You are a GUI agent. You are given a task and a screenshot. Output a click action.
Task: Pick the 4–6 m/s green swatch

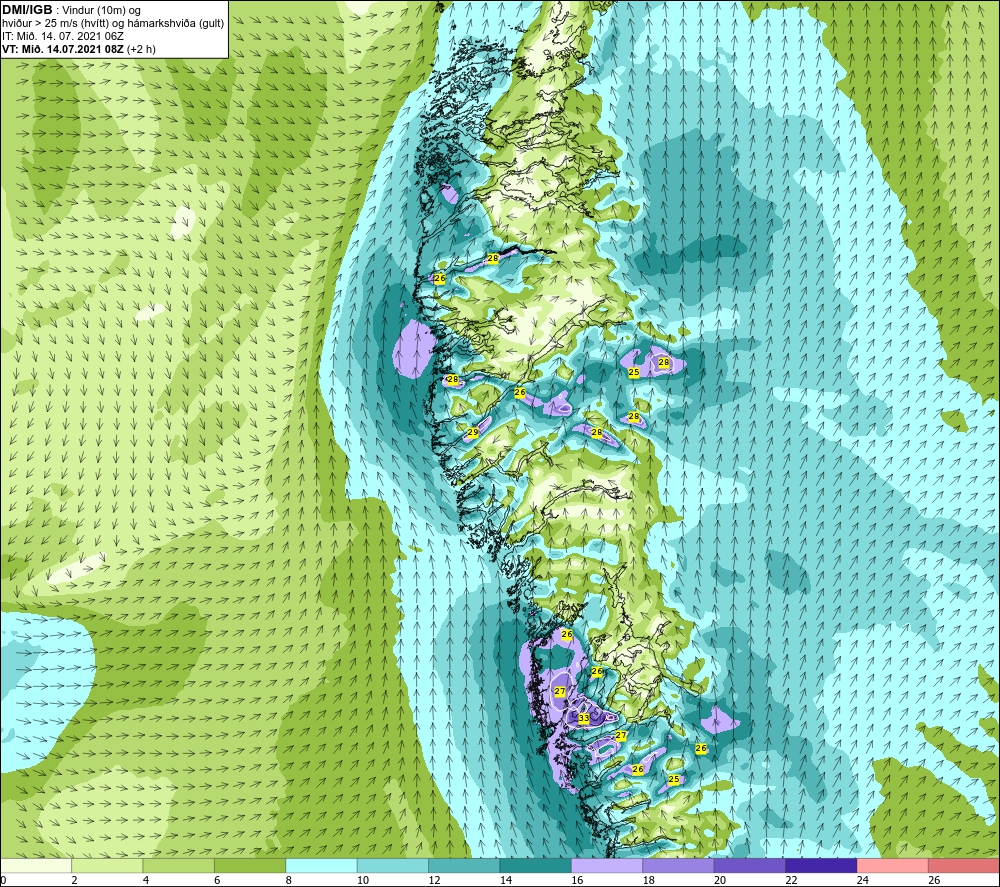tap(179, 866)
